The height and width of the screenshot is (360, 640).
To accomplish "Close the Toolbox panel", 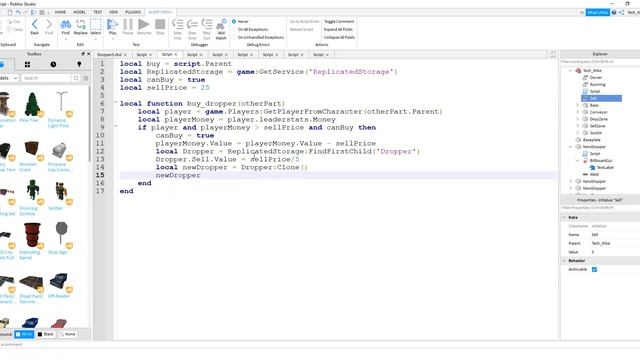I will 89,54.
